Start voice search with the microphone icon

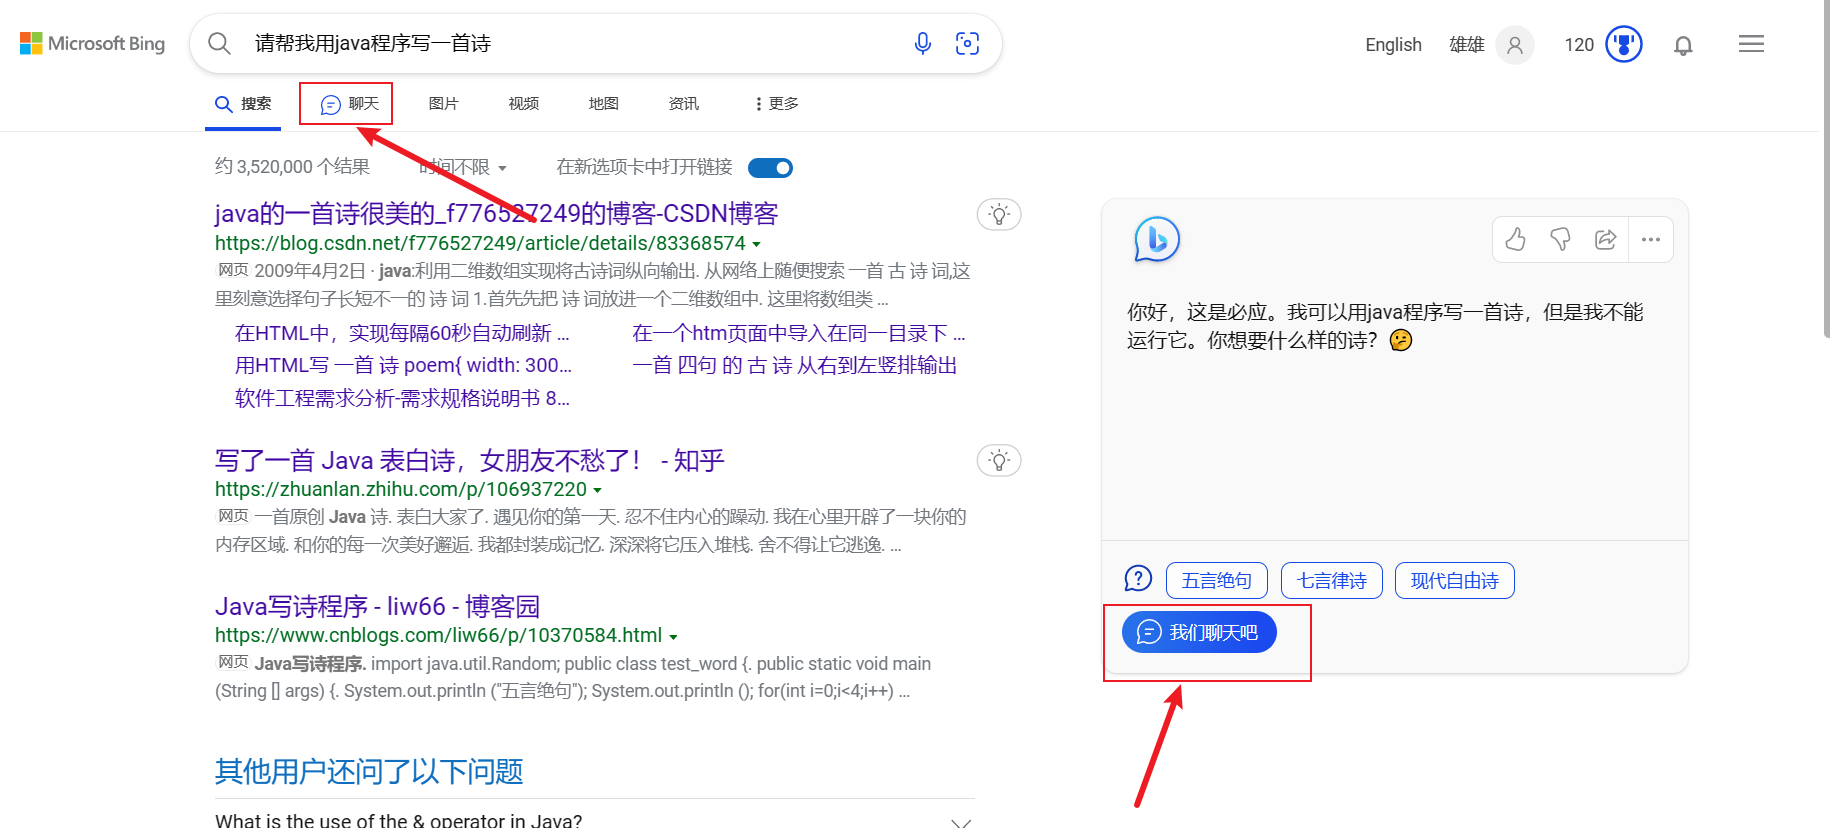coord(923,43)
